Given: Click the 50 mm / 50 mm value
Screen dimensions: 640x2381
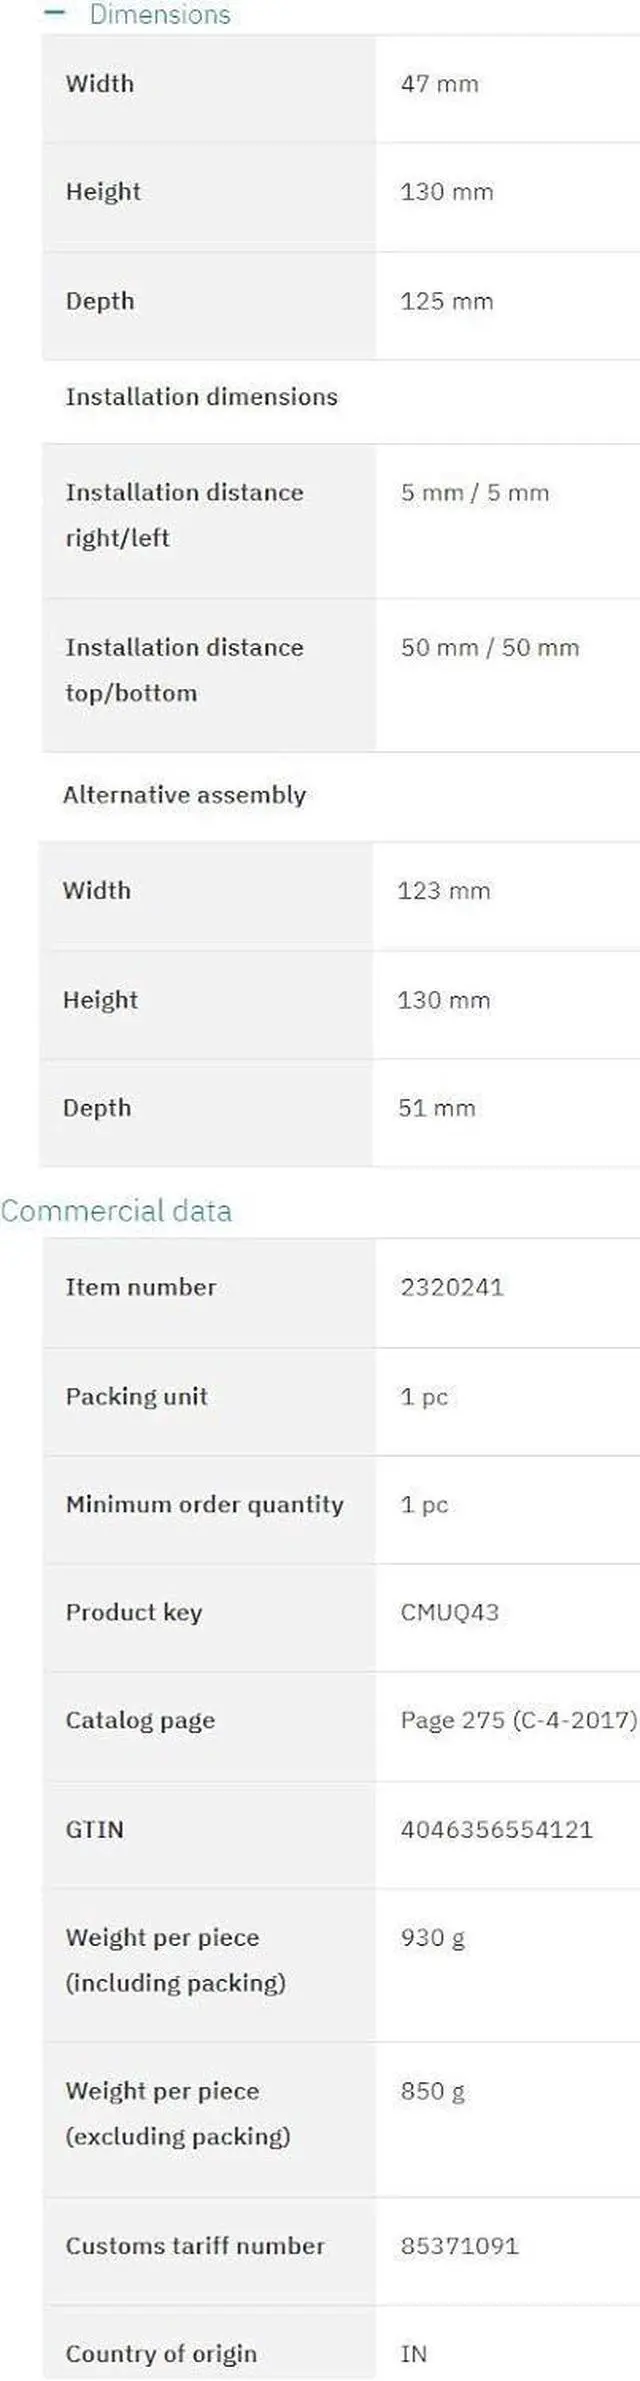Looking at the screenshot, I should click(489, 647).
